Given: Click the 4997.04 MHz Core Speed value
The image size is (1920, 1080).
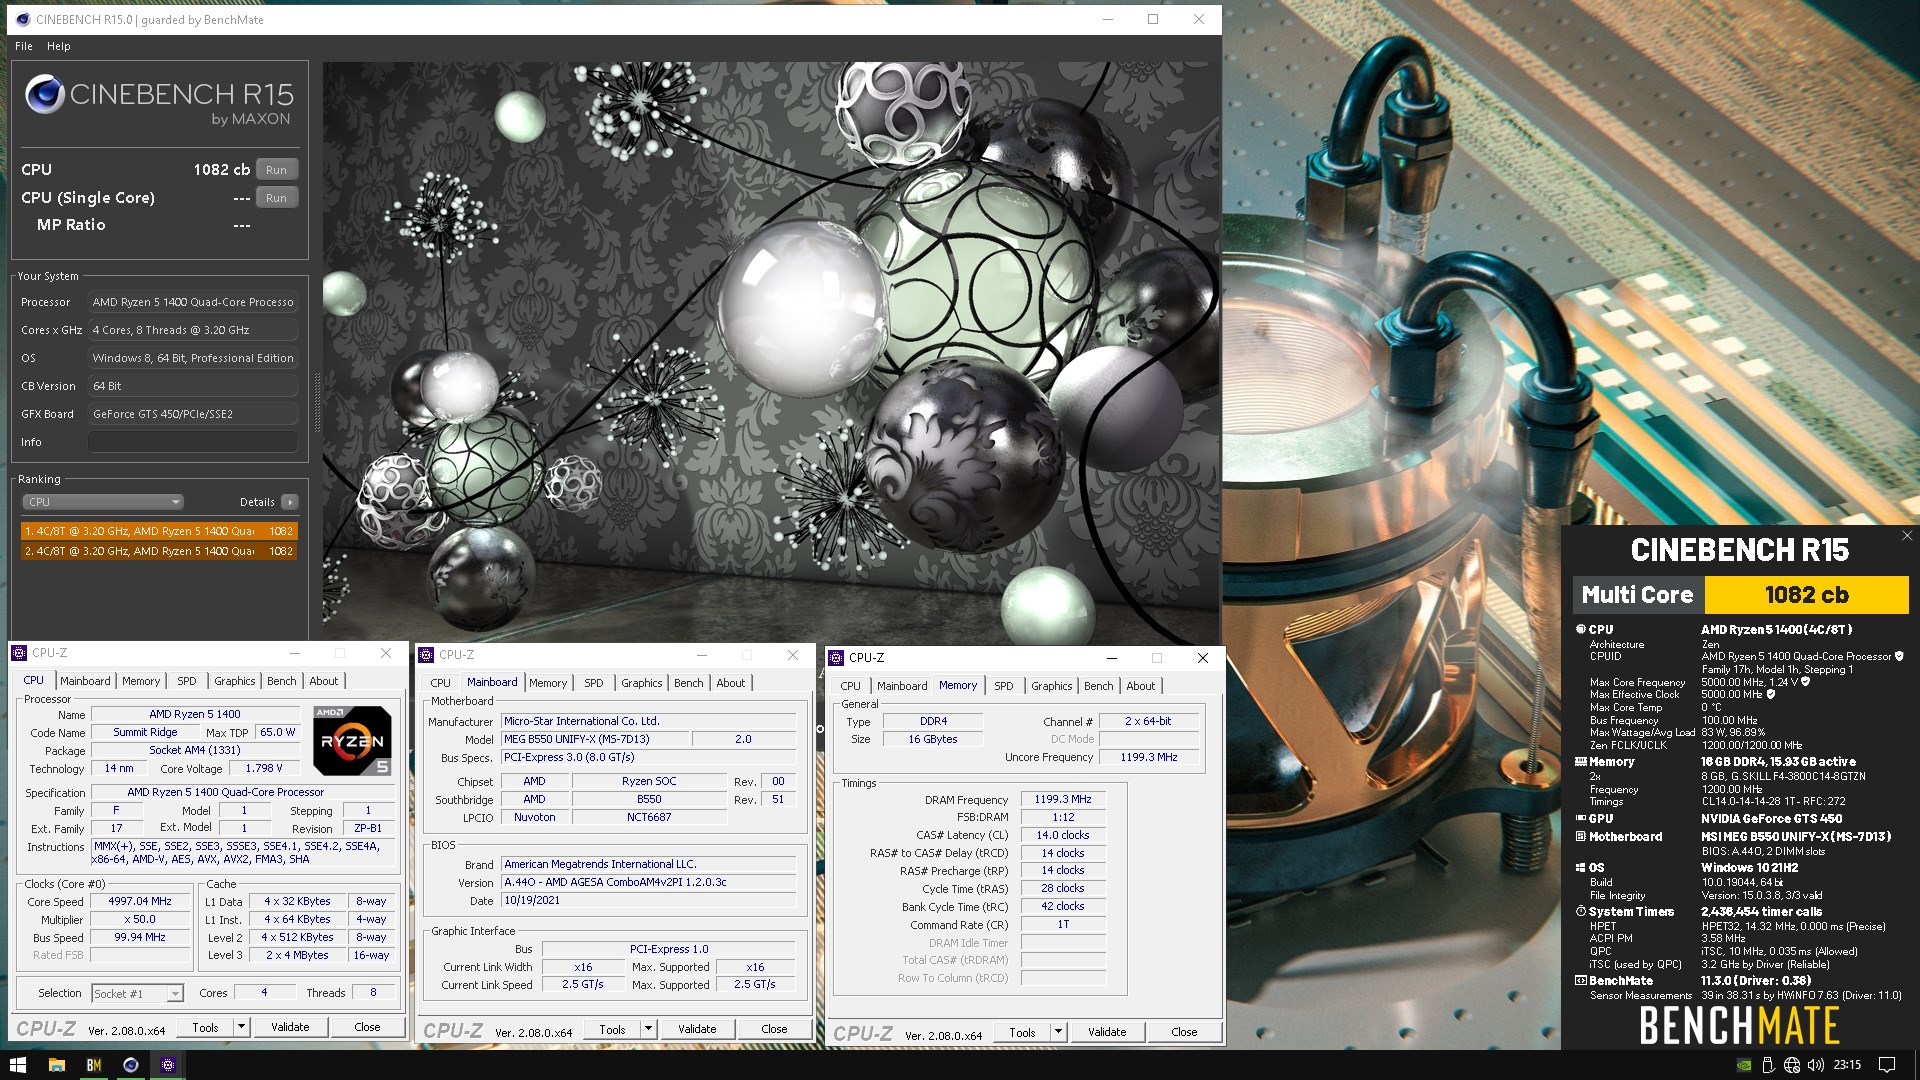Looking at the screenshot, I should [140, 902].
